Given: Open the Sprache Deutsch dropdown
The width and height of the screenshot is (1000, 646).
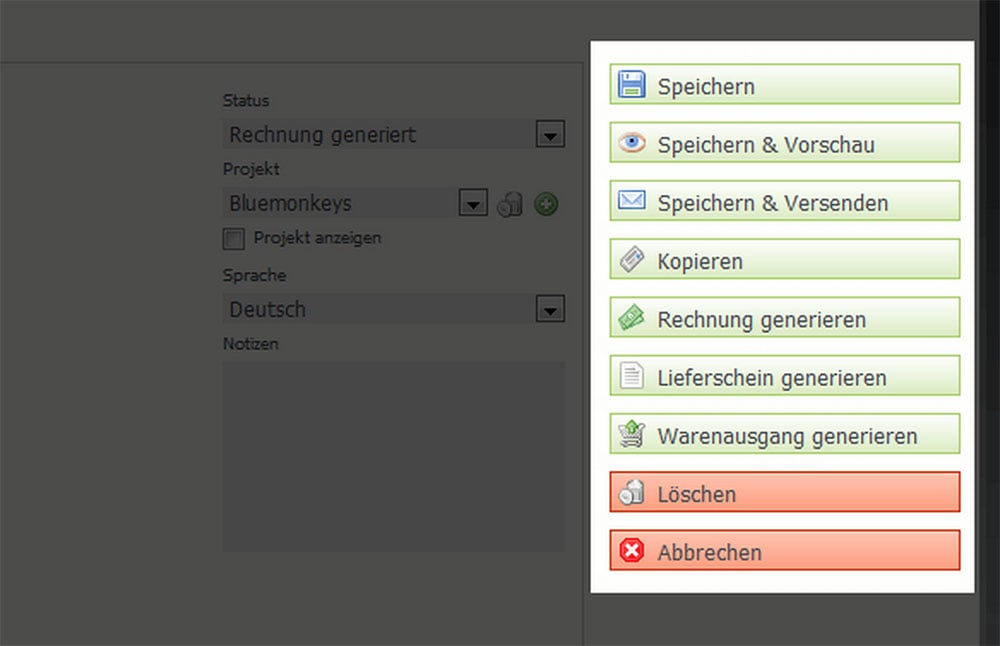Looking at the screenshot, I should 550,309.
